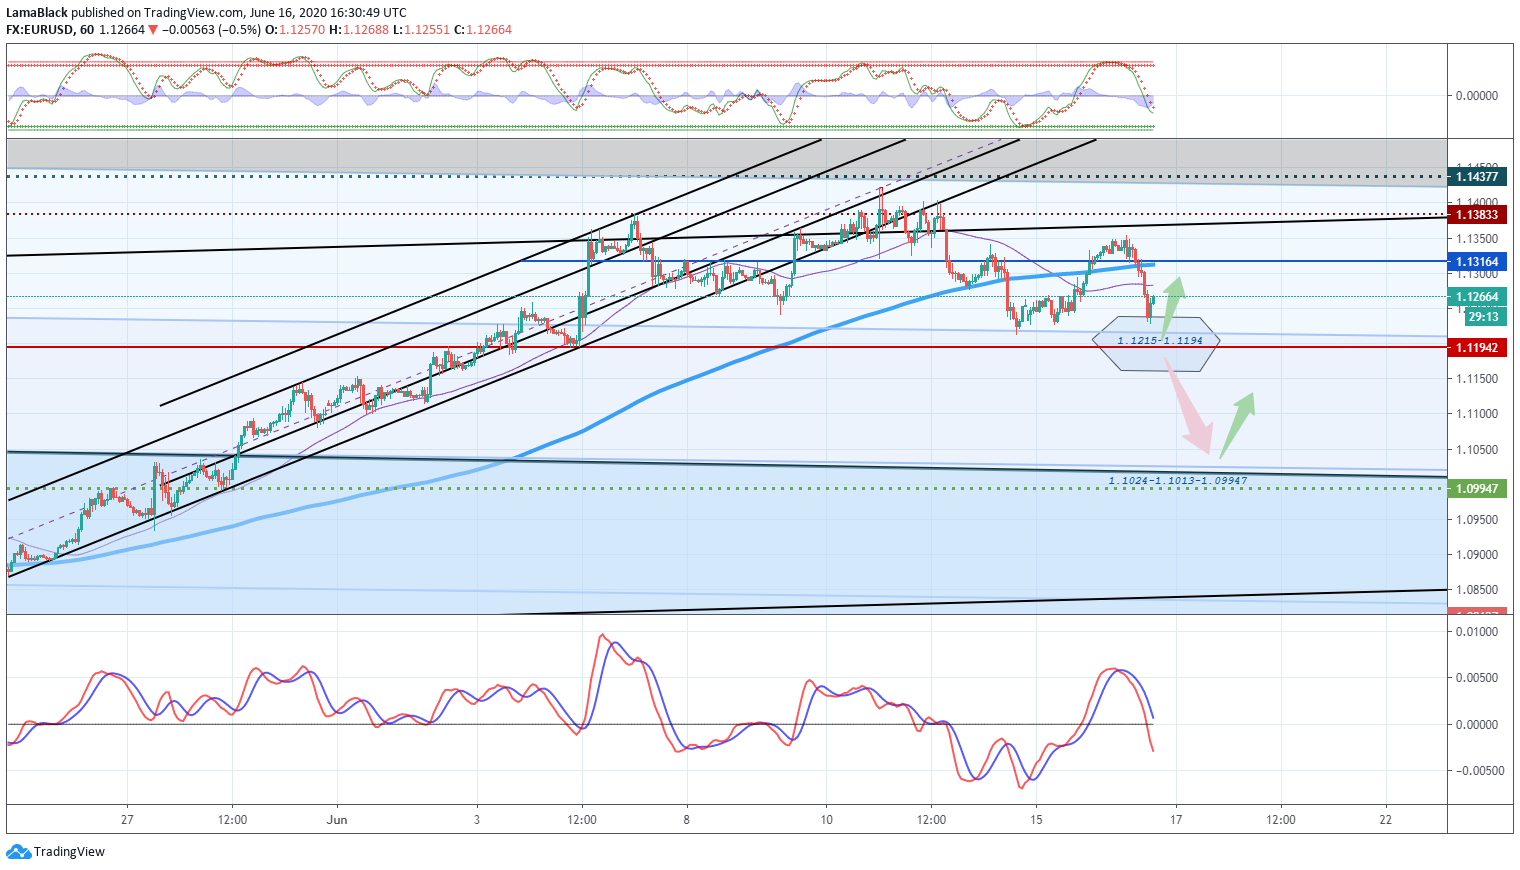Select the hexagon shape around 1.1215-1.1194
This screenshot has width=1520, height=870.
coord(1156,344)
